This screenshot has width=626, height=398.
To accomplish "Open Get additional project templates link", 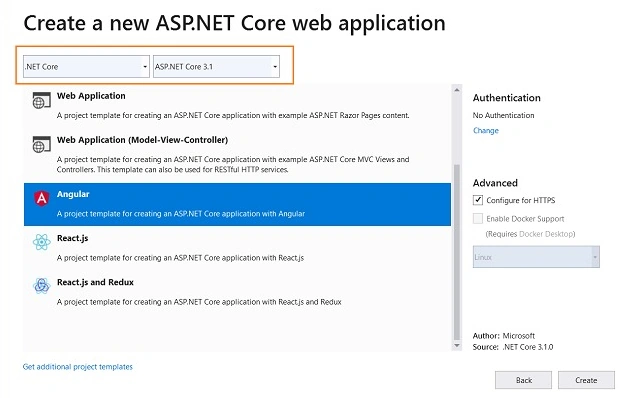I will coord(78,367).
